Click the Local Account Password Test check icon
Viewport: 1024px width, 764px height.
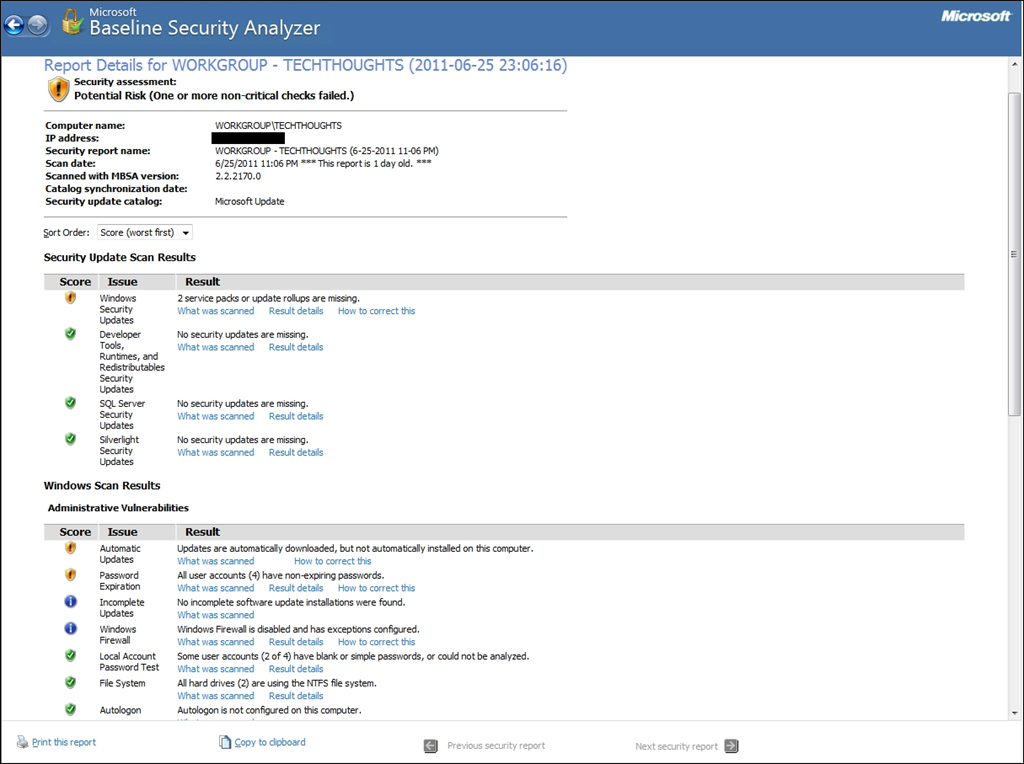pos(71,655)
